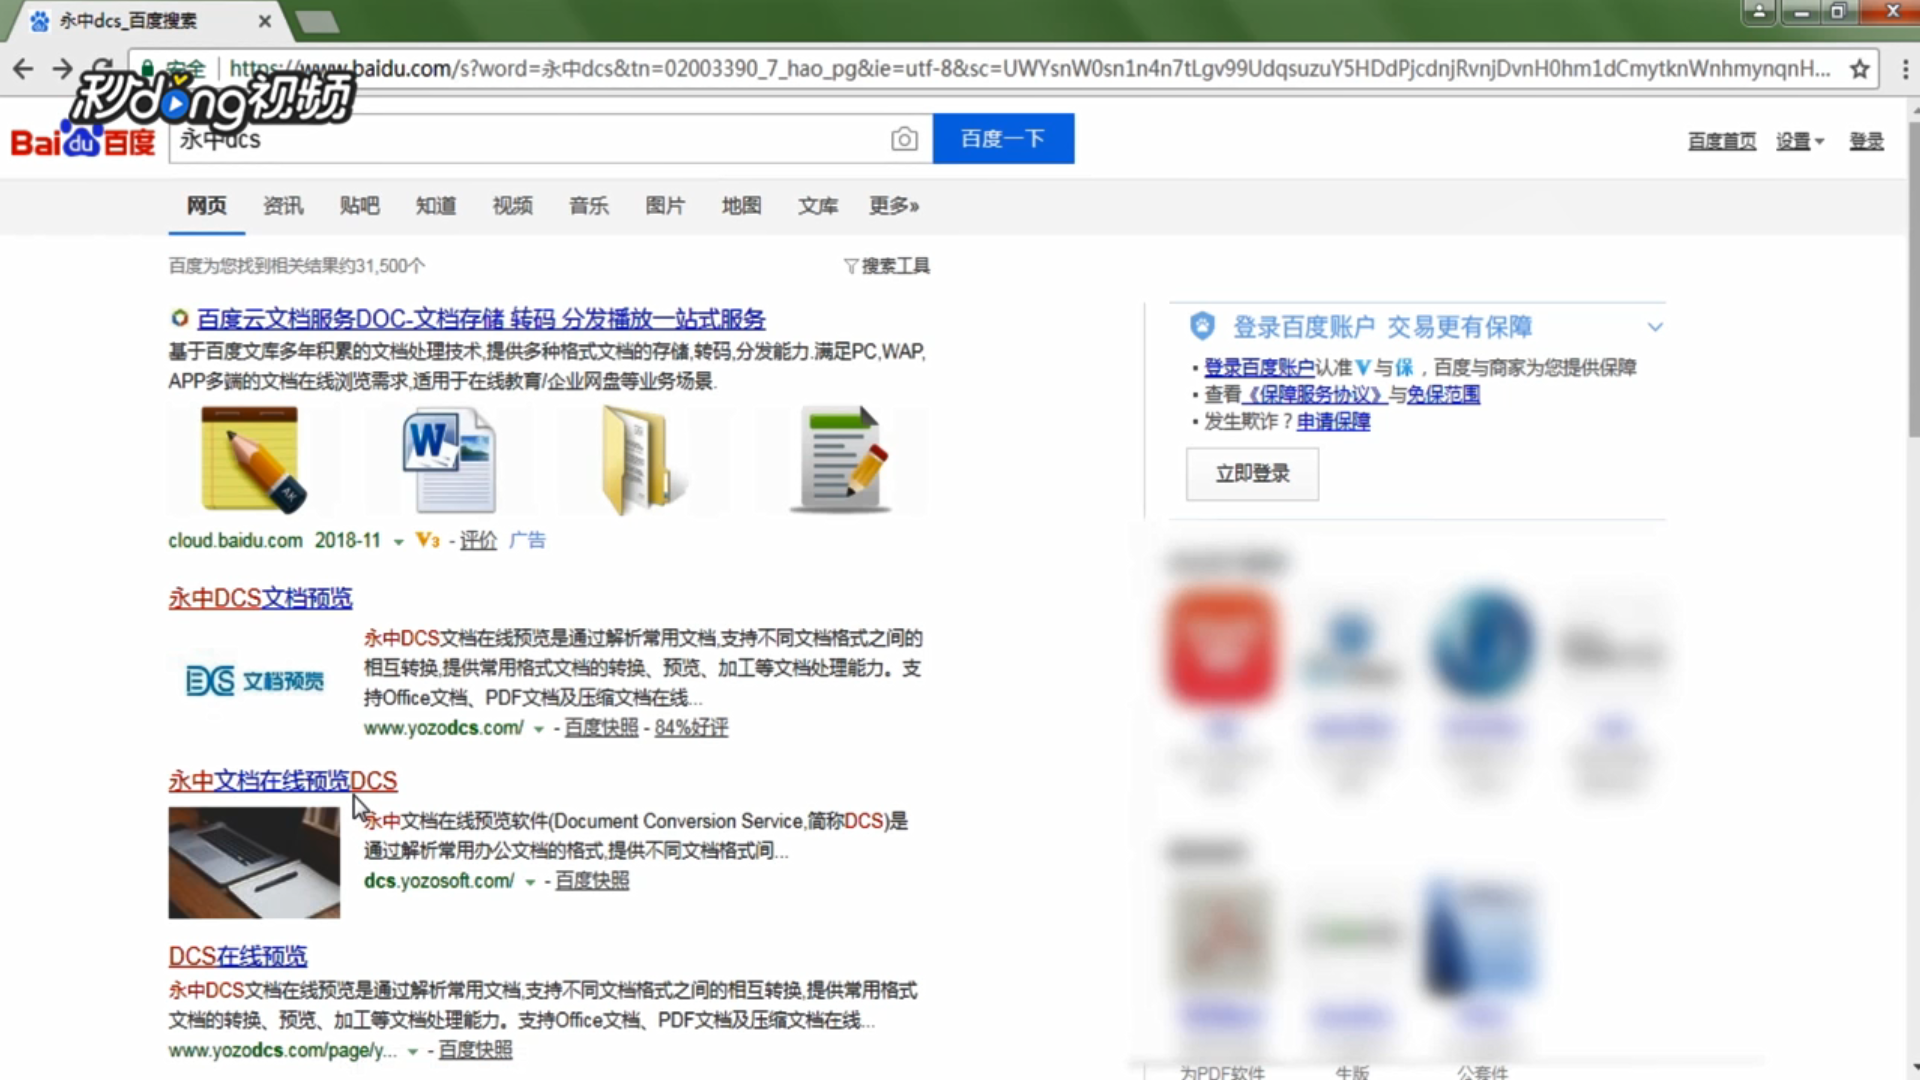
Task: Open the 《保障服务协议》 link
Action: (1315, 394)
